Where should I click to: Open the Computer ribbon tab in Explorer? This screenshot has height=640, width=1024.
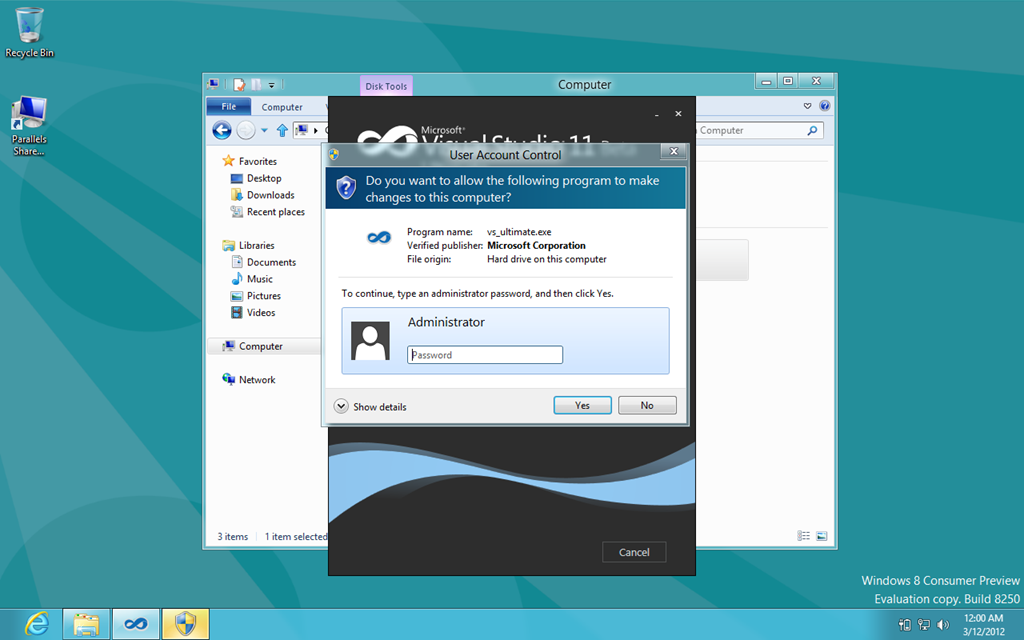pos(282,107)
